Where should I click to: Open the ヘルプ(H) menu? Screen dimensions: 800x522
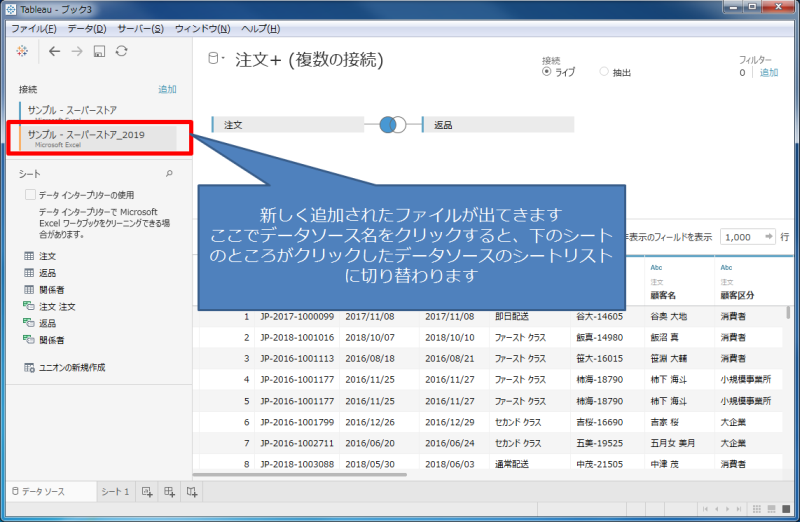(260, 29)
